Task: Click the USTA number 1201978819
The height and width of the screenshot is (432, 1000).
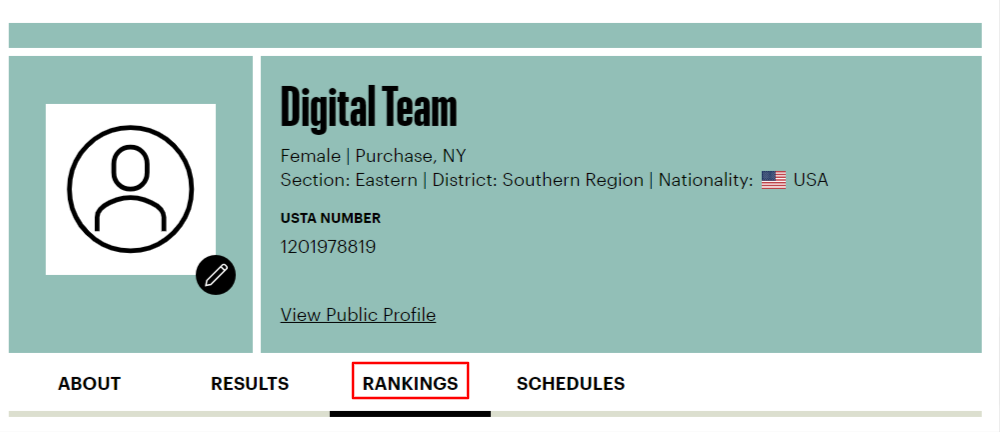Action: [x=328, y=247]
